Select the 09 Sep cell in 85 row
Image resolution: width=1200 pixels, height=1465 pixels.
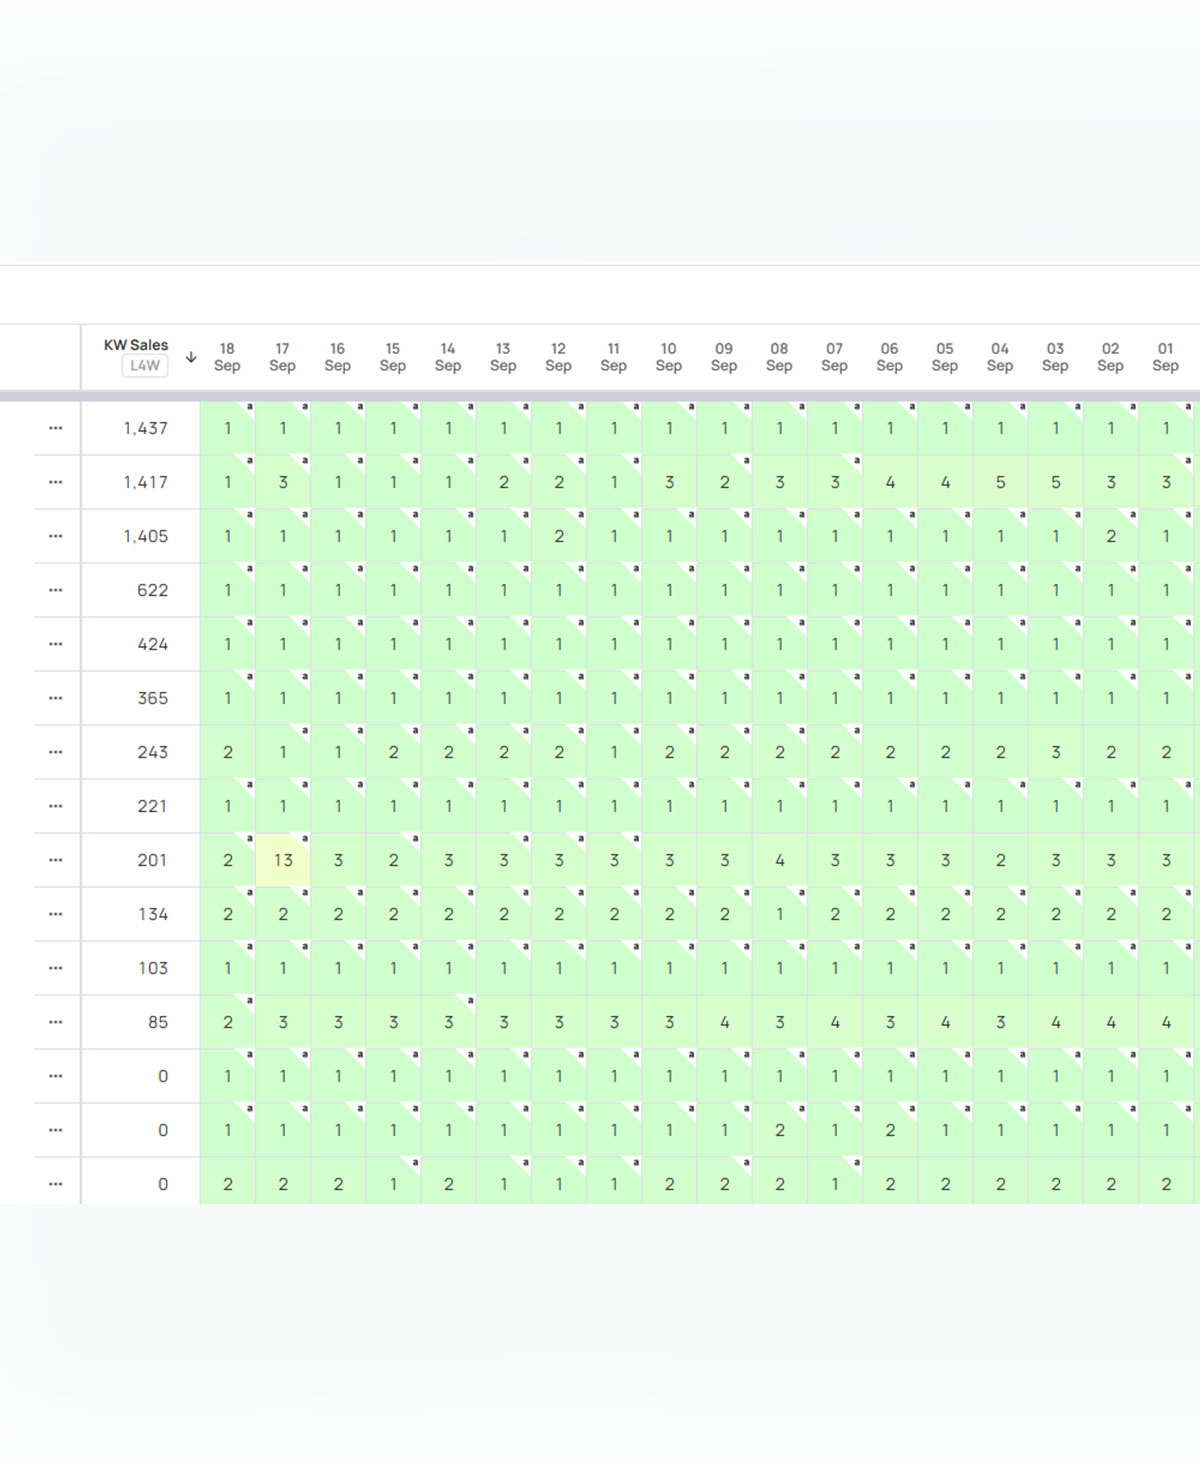pos(725,1022)
